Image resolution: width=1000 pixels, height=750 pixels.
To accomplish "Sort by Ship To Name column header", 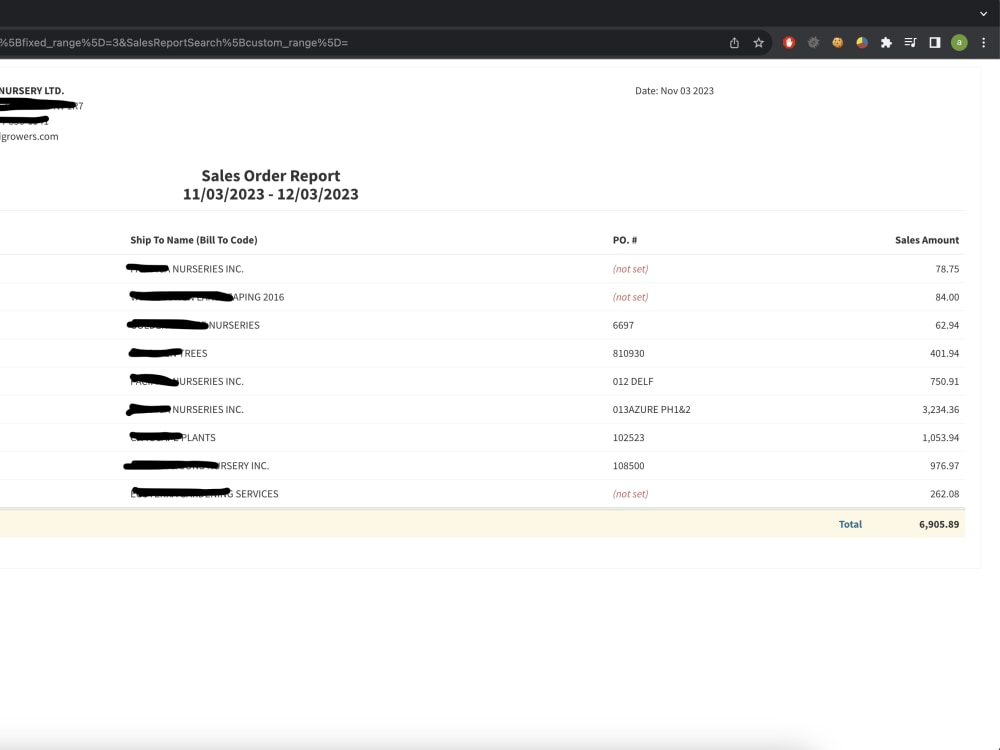I will pyautogui.click(x=194, y=240).
